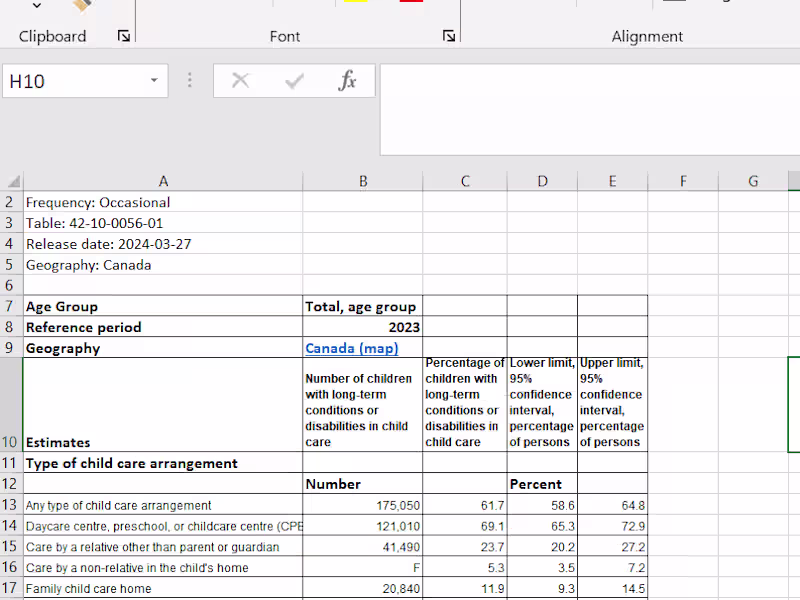Select column B header

tap(362, 181)
